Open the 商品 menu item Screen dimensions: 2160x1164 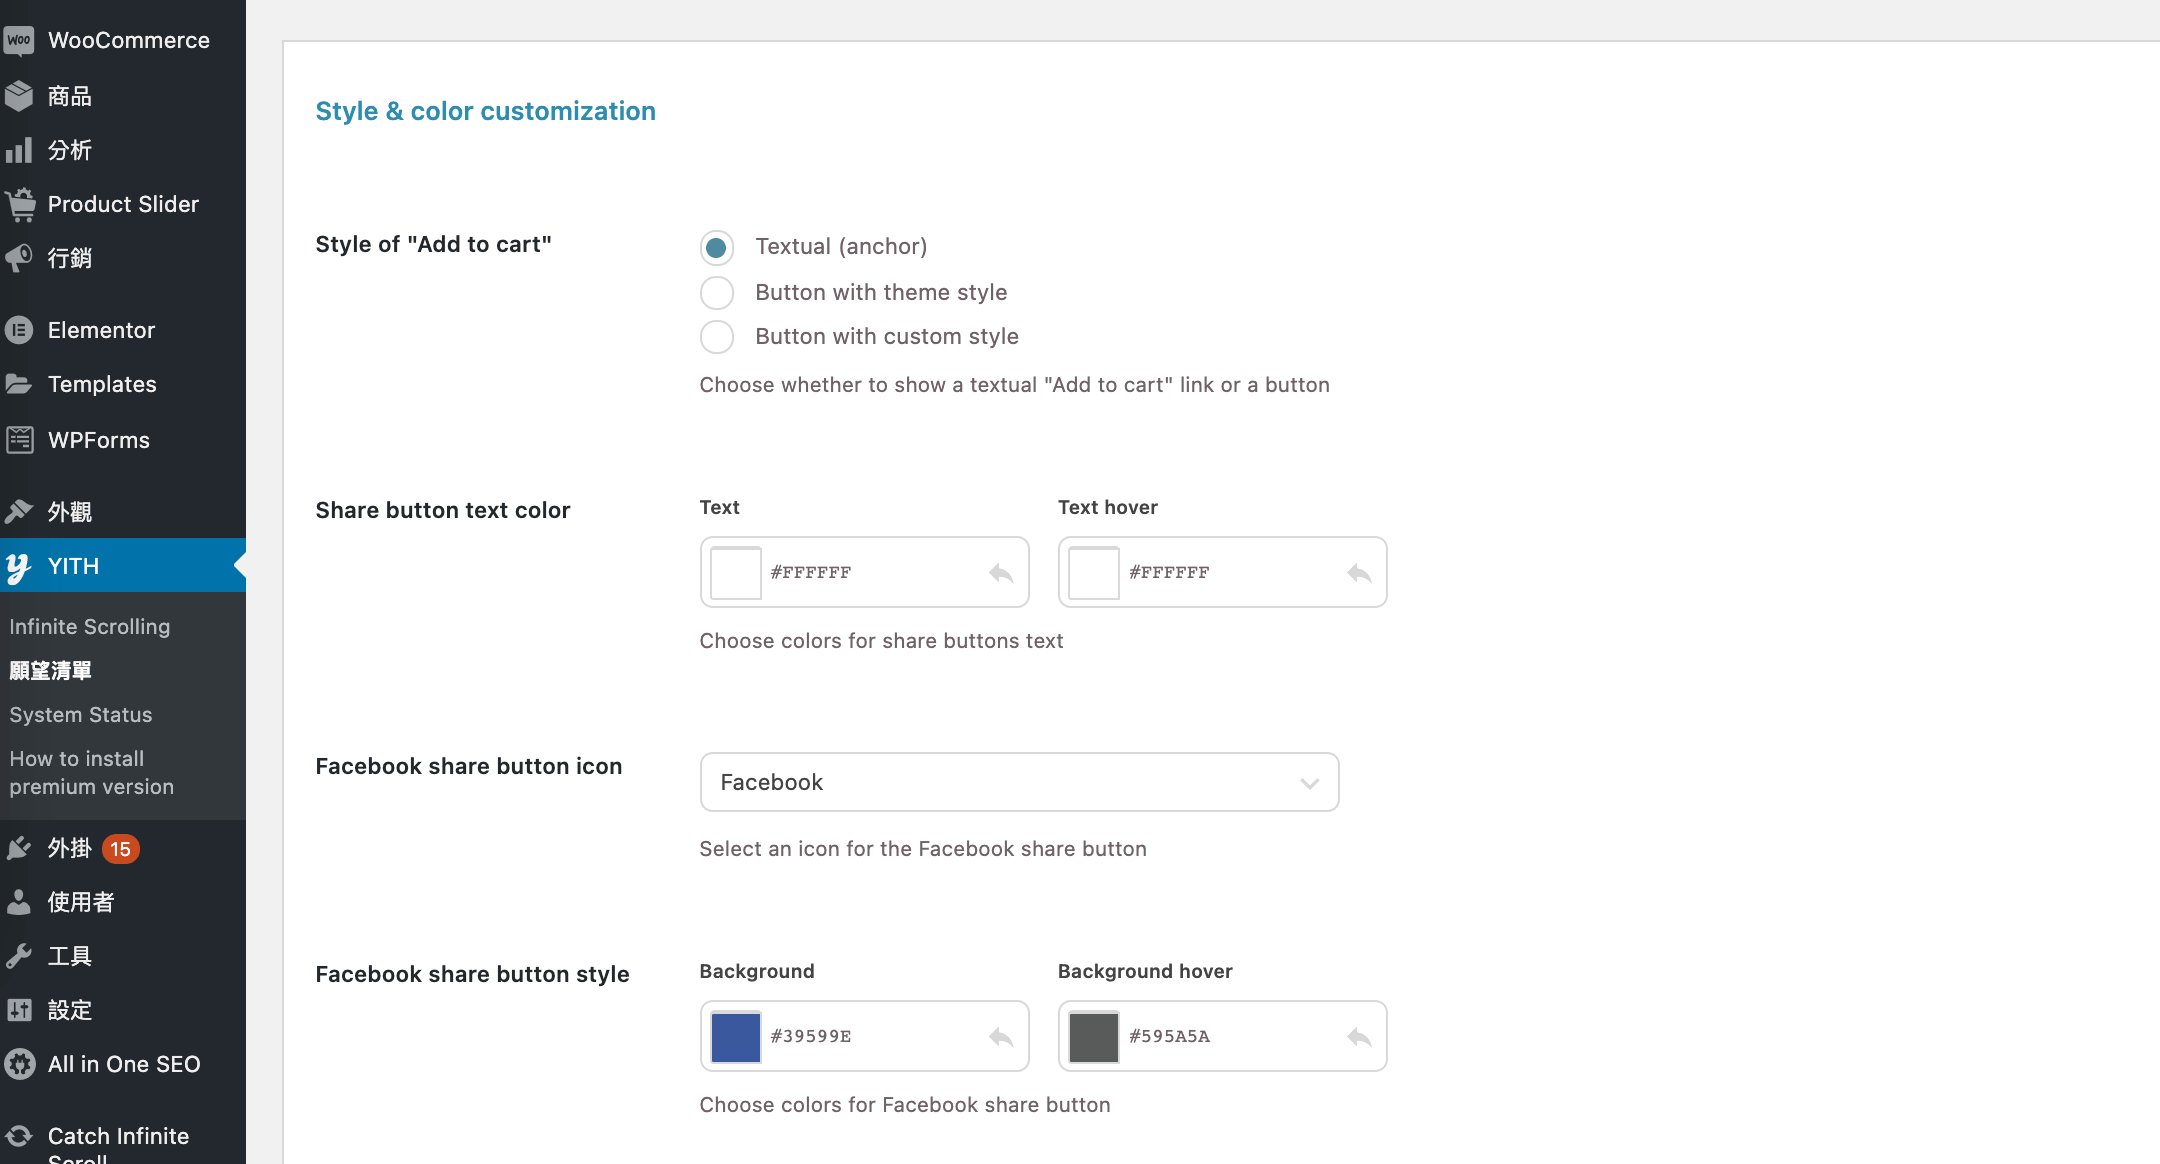(70, 96)
